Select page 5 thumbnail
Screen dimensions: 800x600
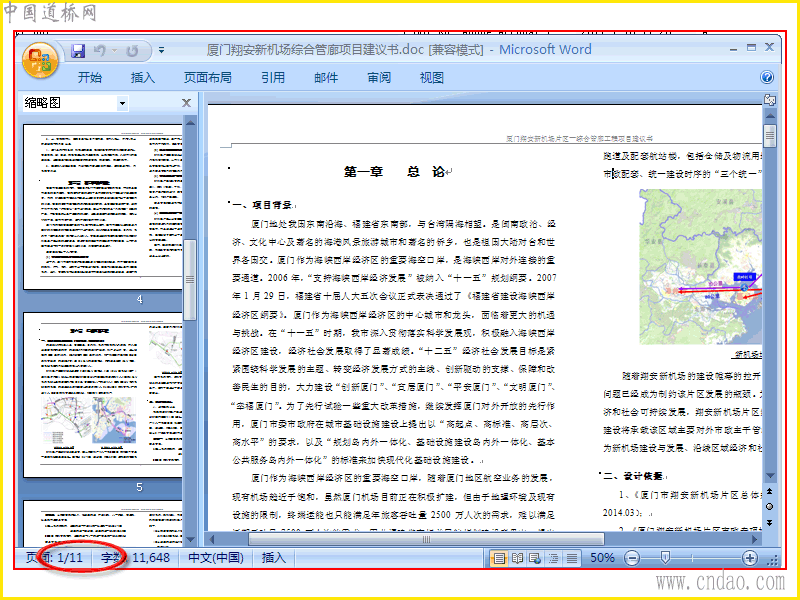point(103,395)
